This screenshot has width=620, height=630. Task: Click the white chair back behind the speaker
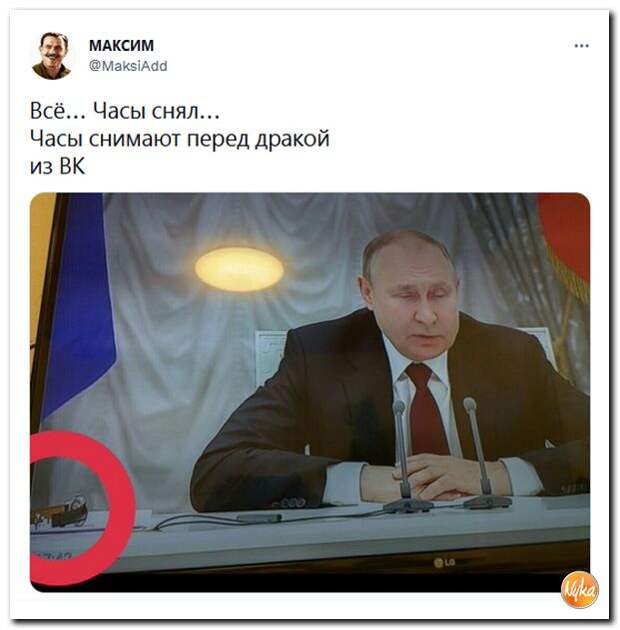270,358
